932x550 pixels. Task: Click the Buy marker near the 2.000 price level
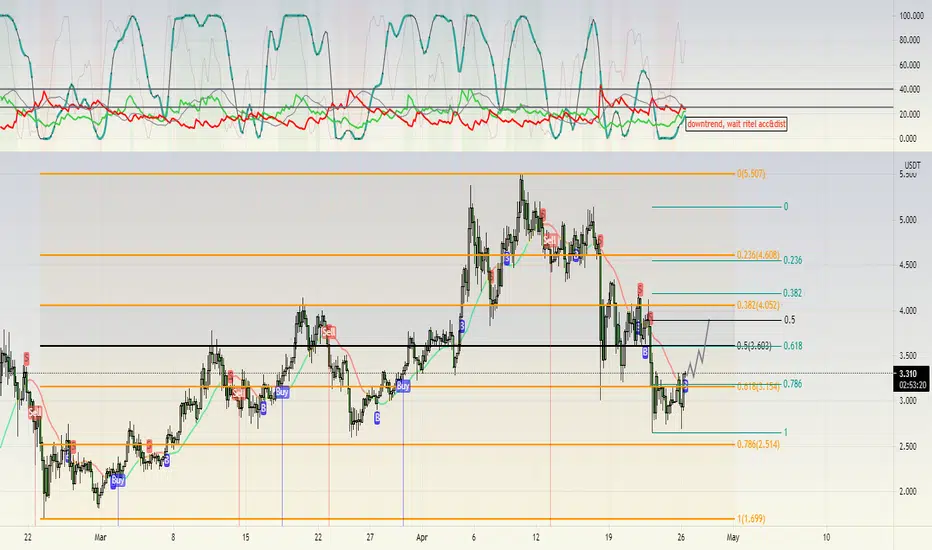[x=118, y=480]
